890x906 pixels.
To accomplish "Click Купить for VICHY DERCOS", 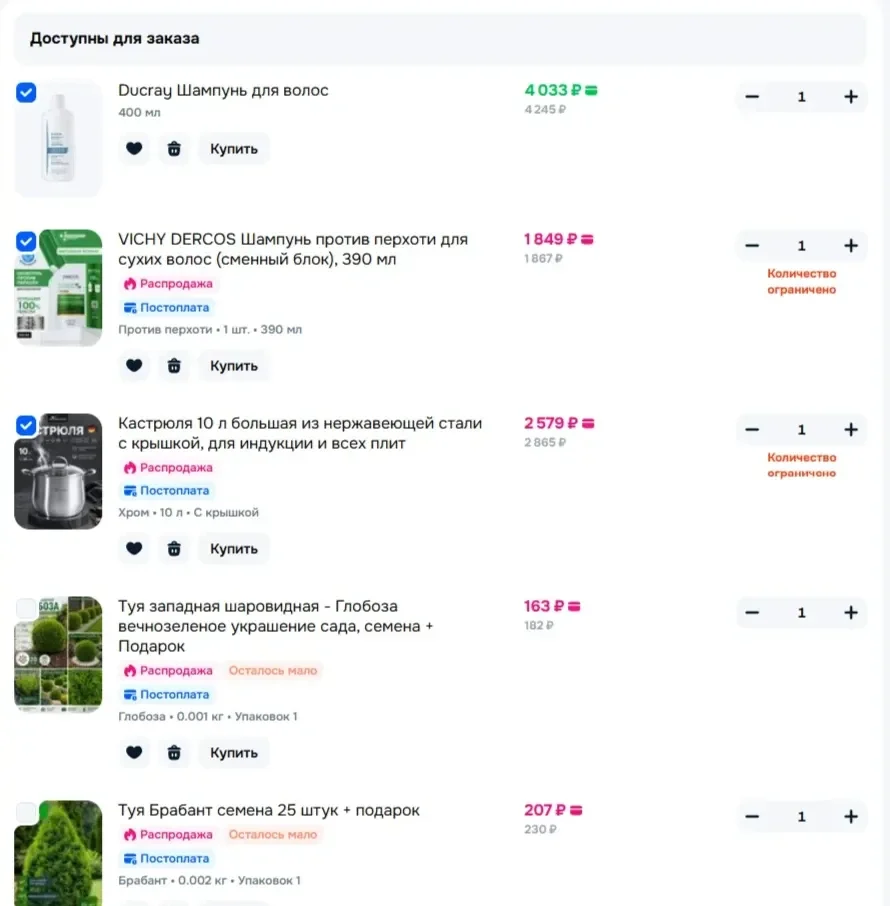I will pos(233,366).
